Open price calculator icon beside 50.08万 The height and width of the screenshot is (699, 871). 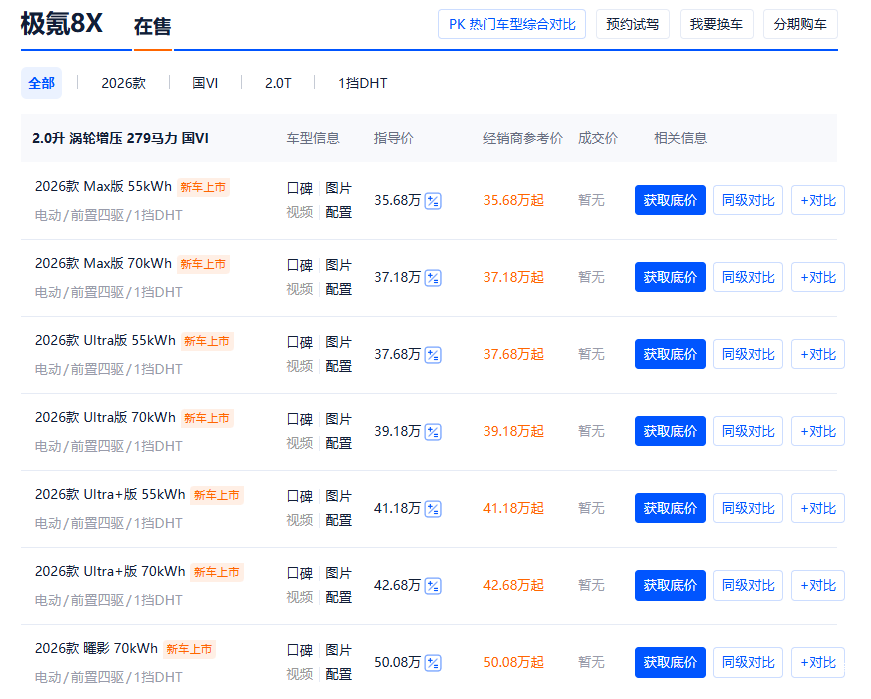click(x=433, y=663)
